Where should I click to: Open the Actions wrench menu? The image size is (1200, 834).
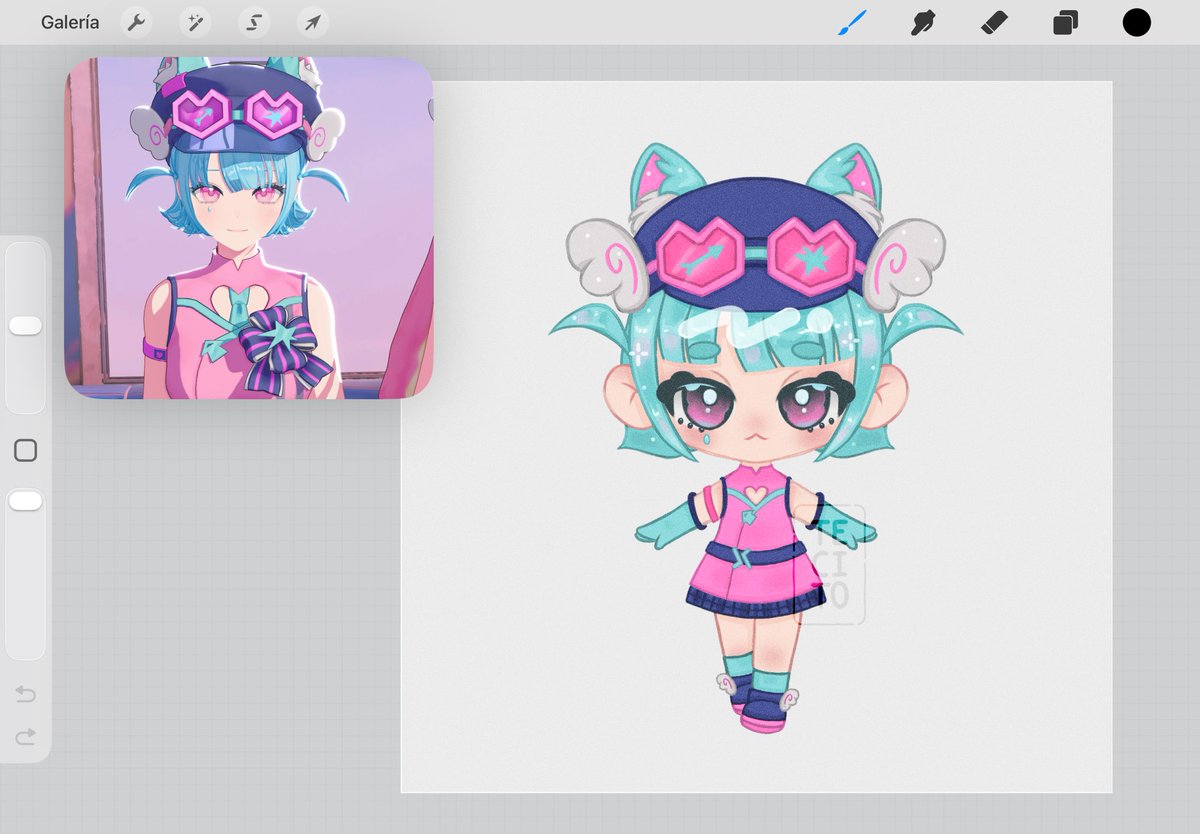[136, 22]
